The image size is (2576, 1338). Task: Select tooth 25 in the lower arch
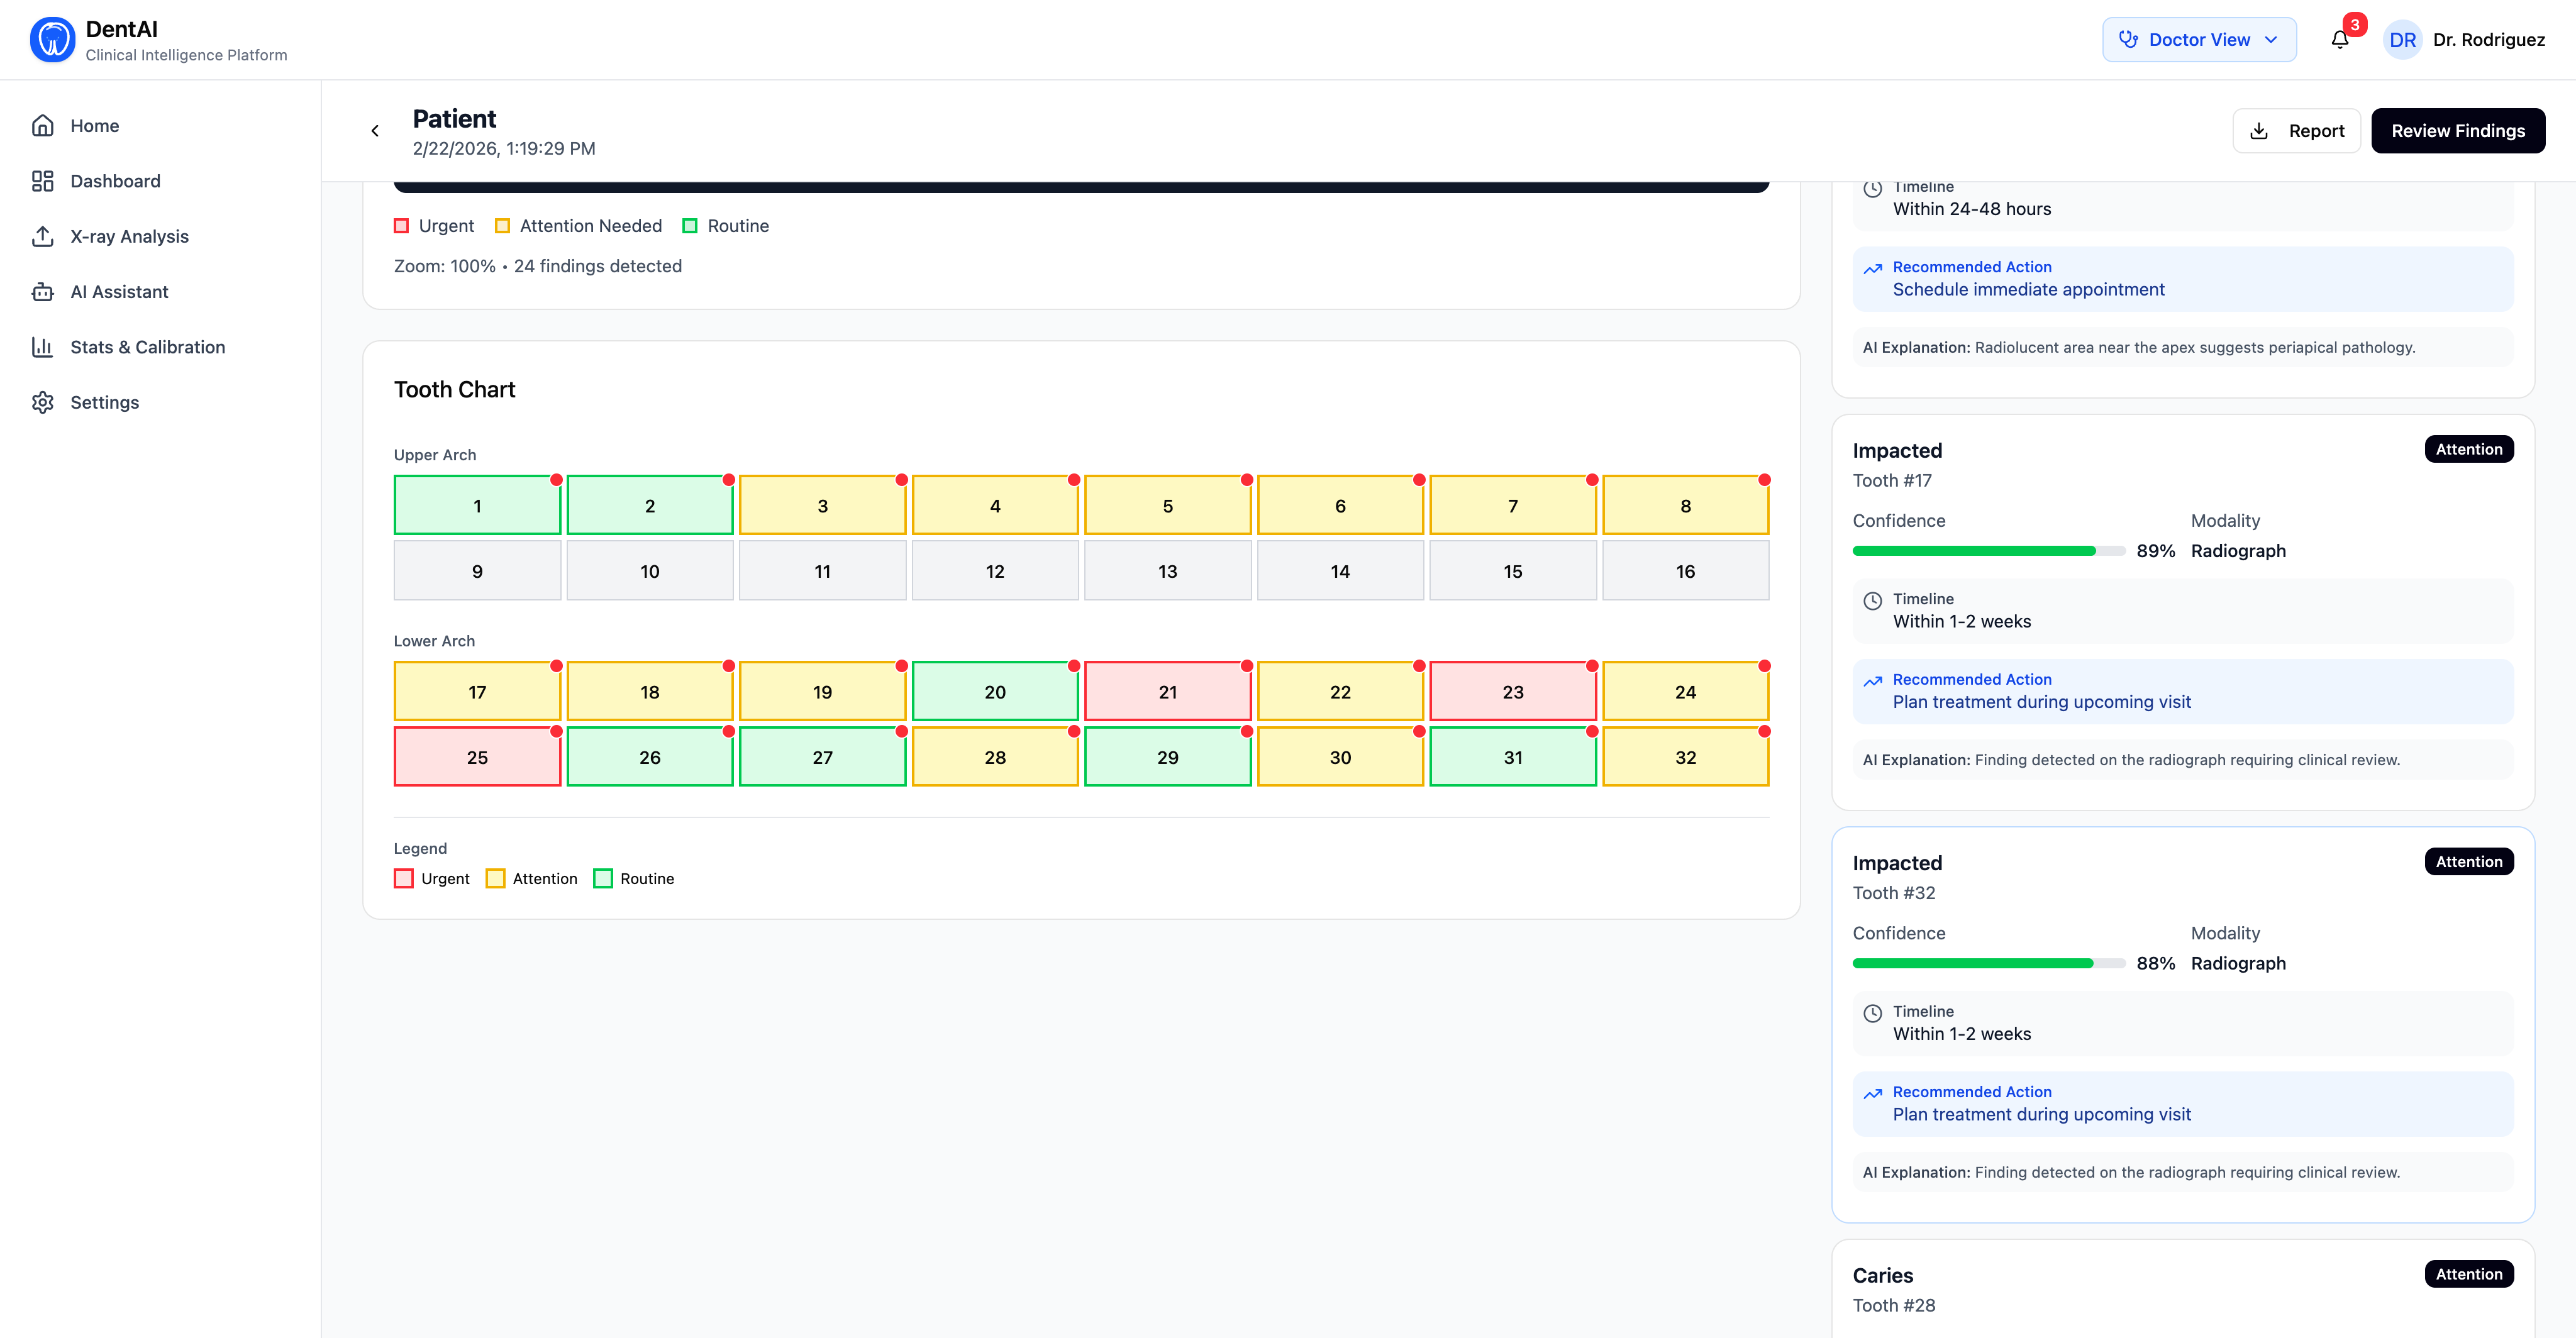[x=477, y=757]
